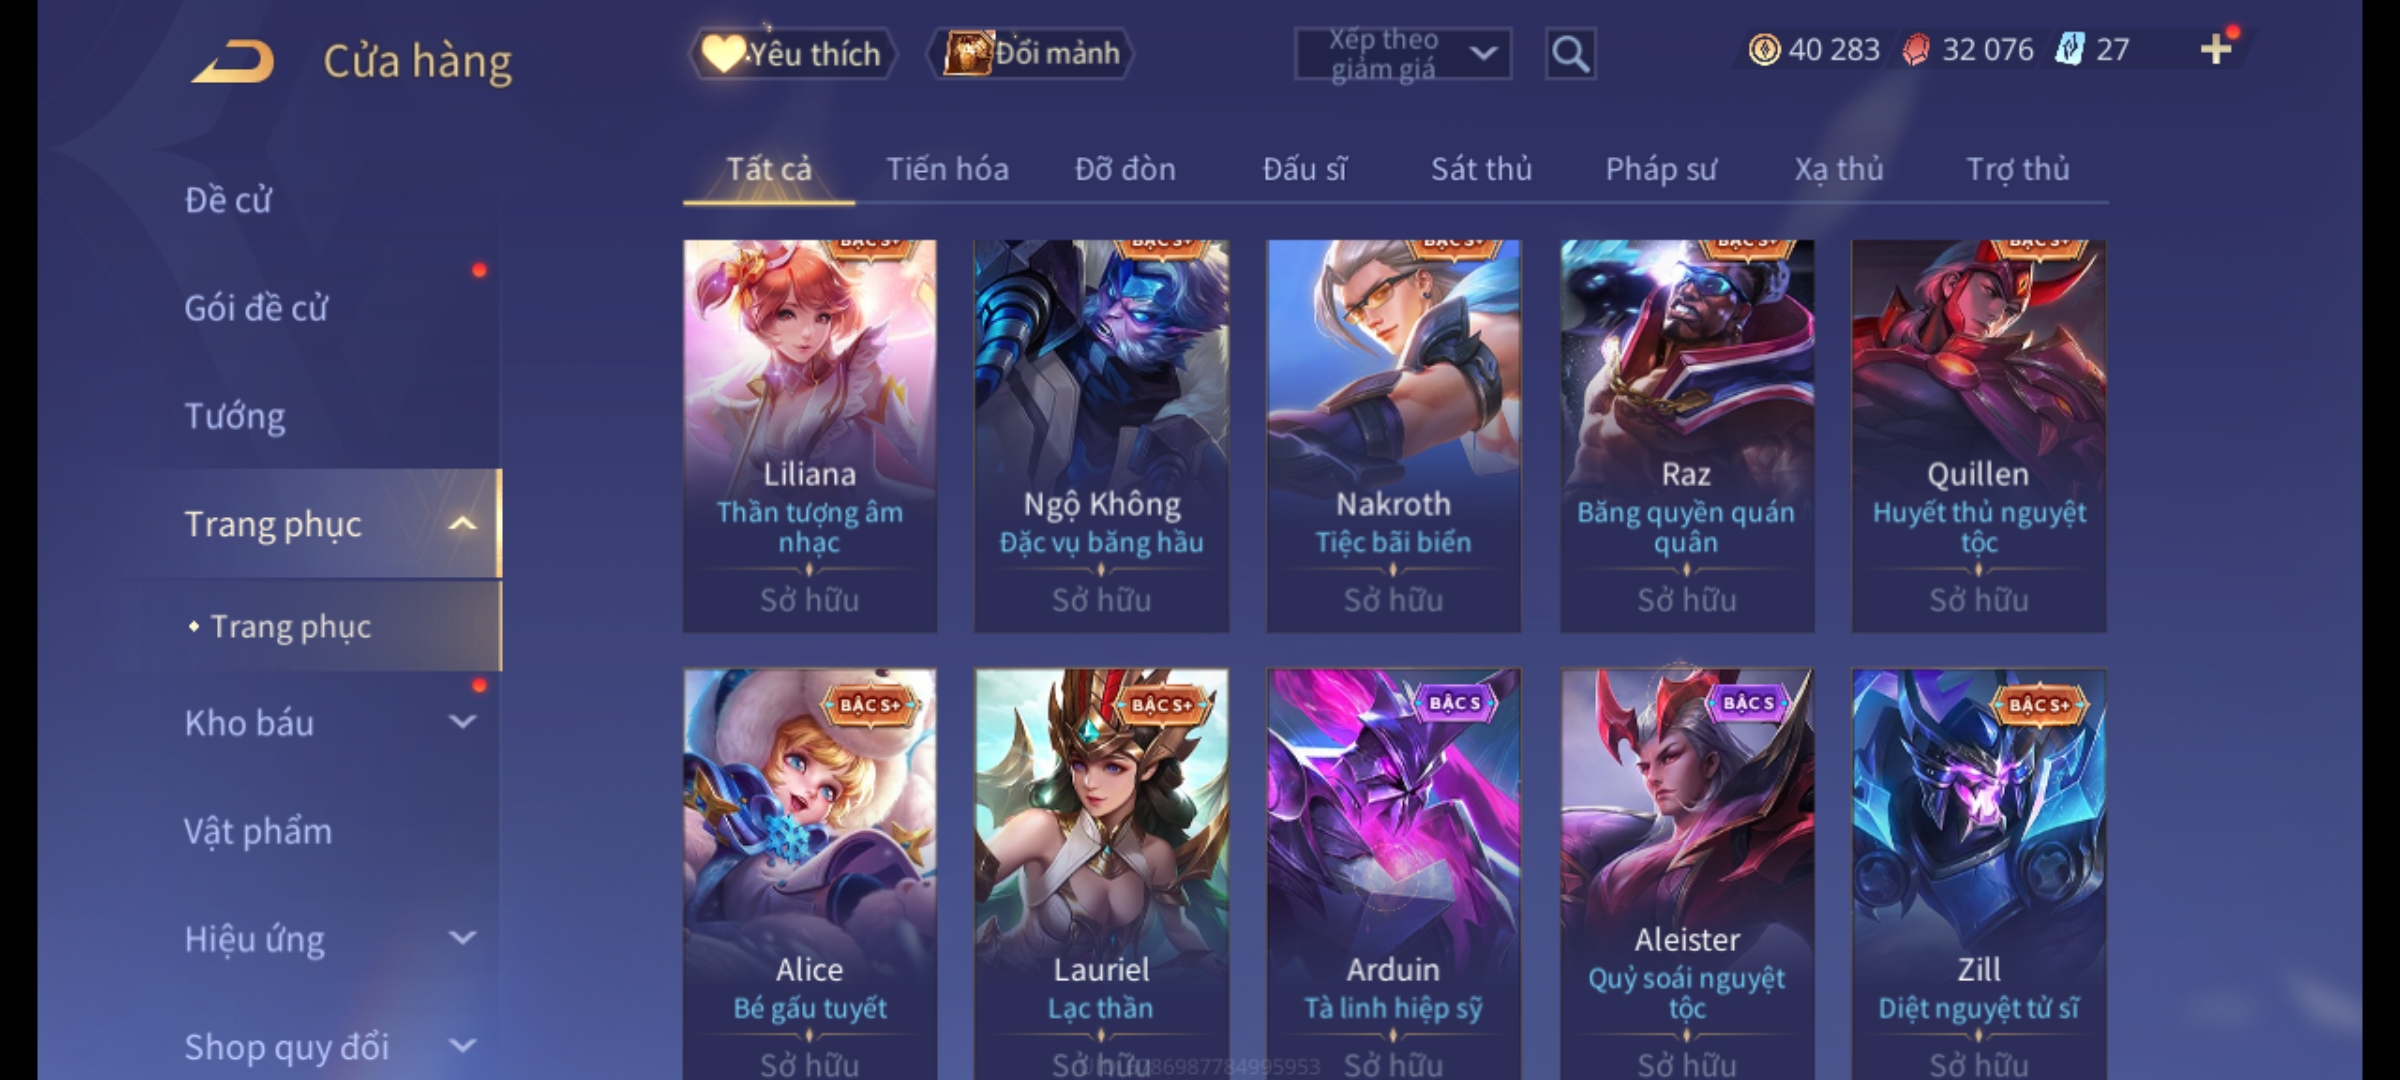Switch to the Sát thủ tab
This screenshot has height=1080, width=2400.
tap(1481, 169)
